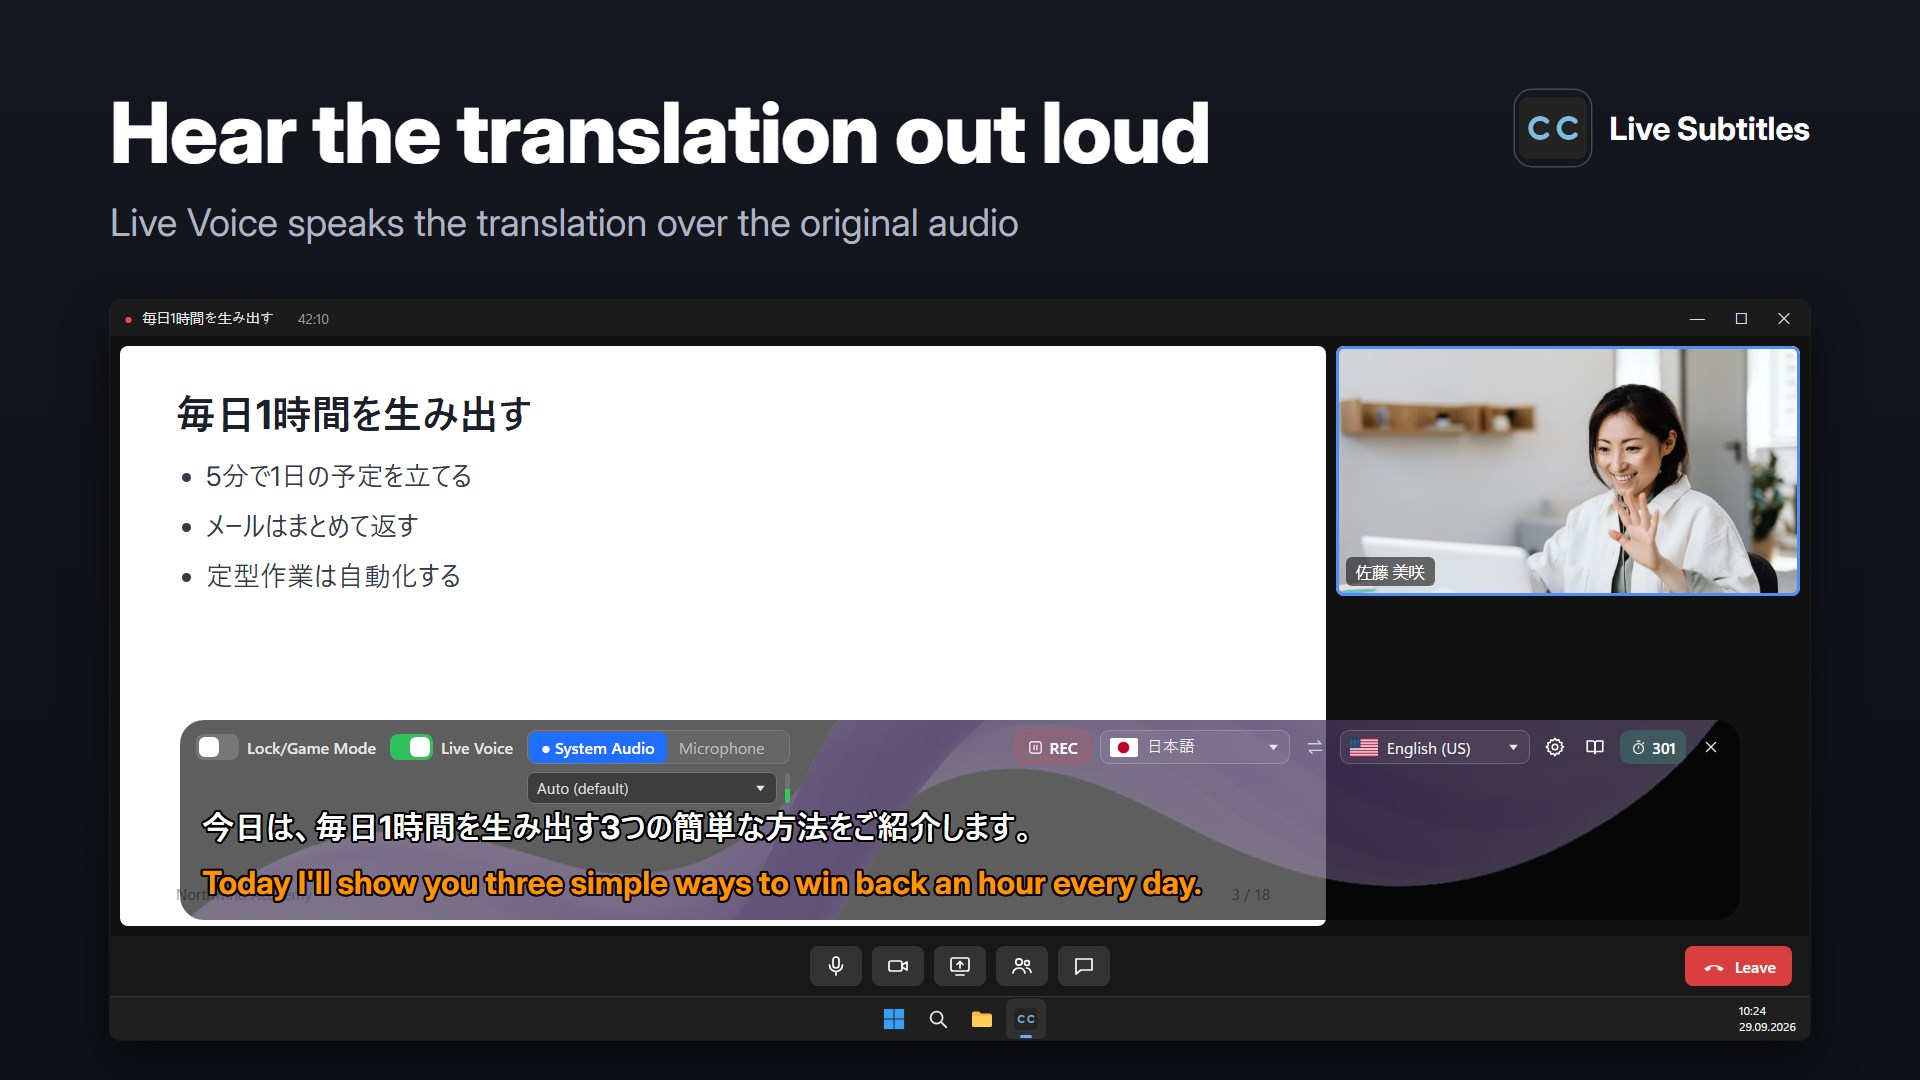The height and width of the screenshot is (1080, 1920).
Task: Open the chat bubble icon
Action: tap(1083, 966)
